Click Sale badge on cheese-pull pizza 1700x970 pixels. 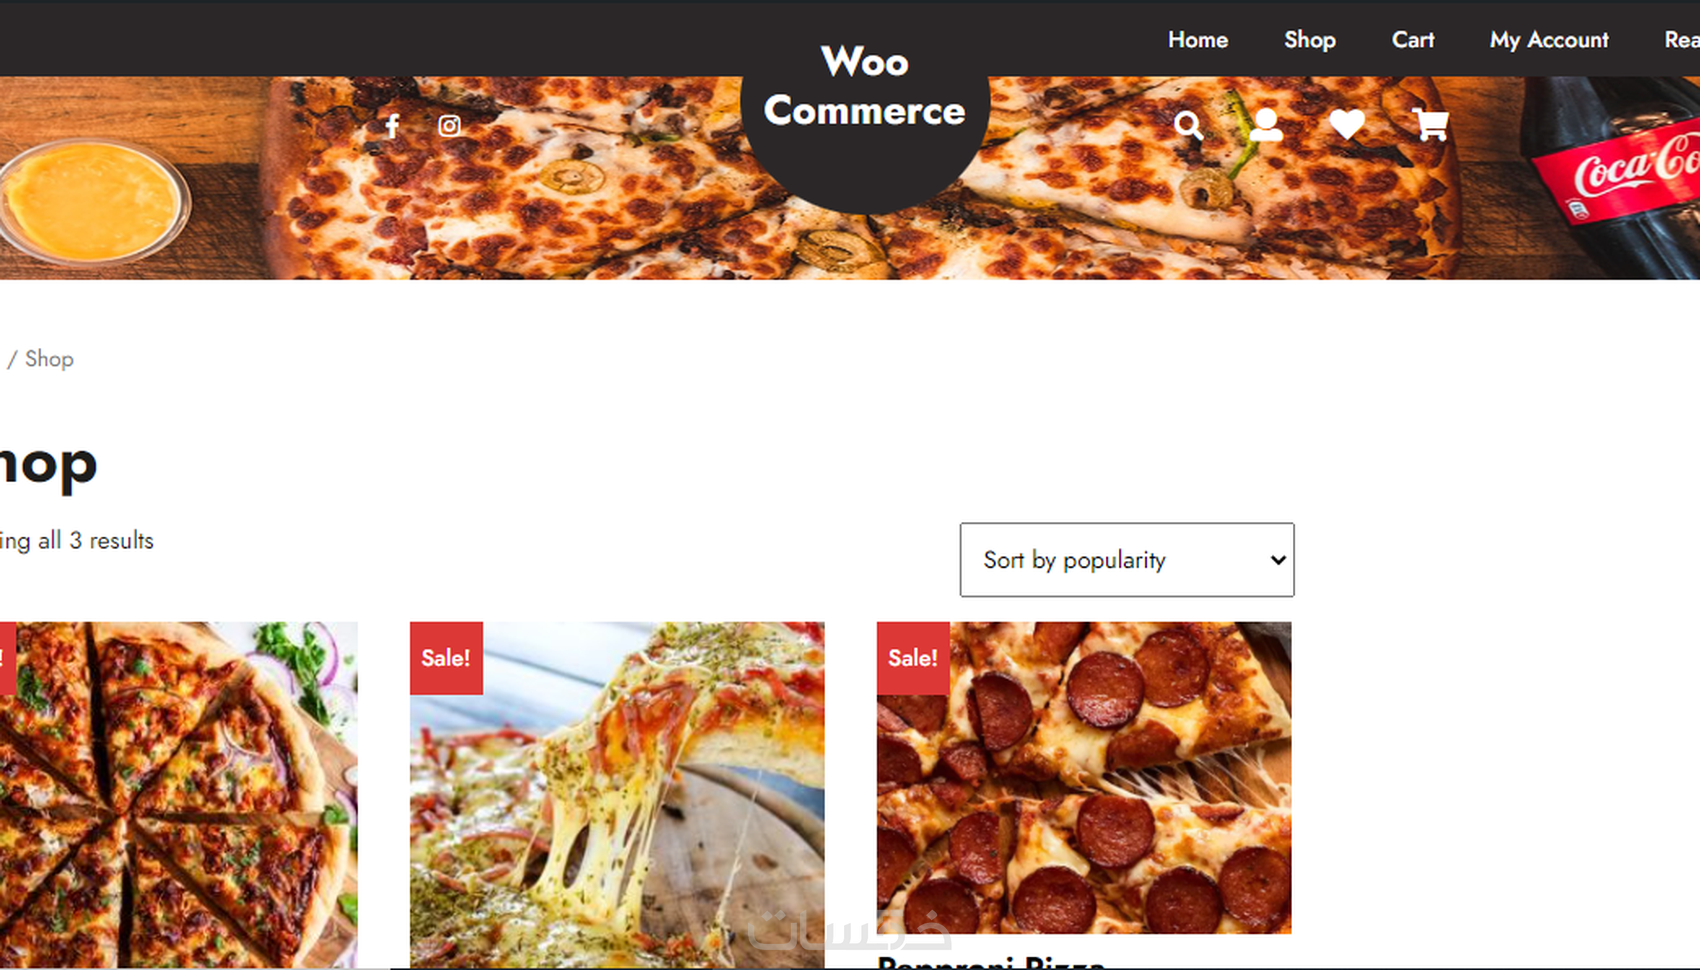pos(446,658)
